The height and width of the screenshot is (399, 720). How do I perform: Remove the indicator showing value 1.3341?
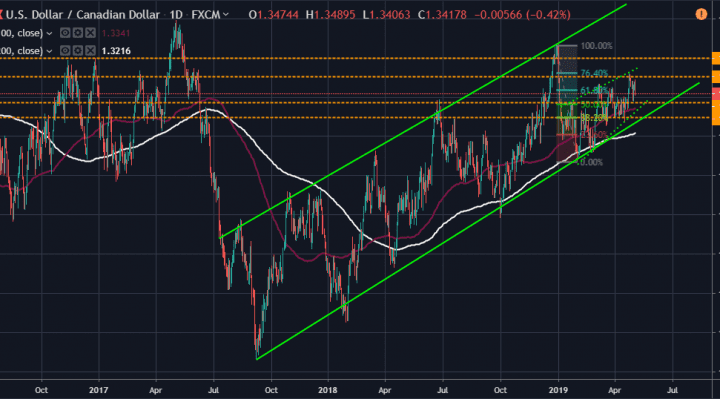[x=90, y=33]
